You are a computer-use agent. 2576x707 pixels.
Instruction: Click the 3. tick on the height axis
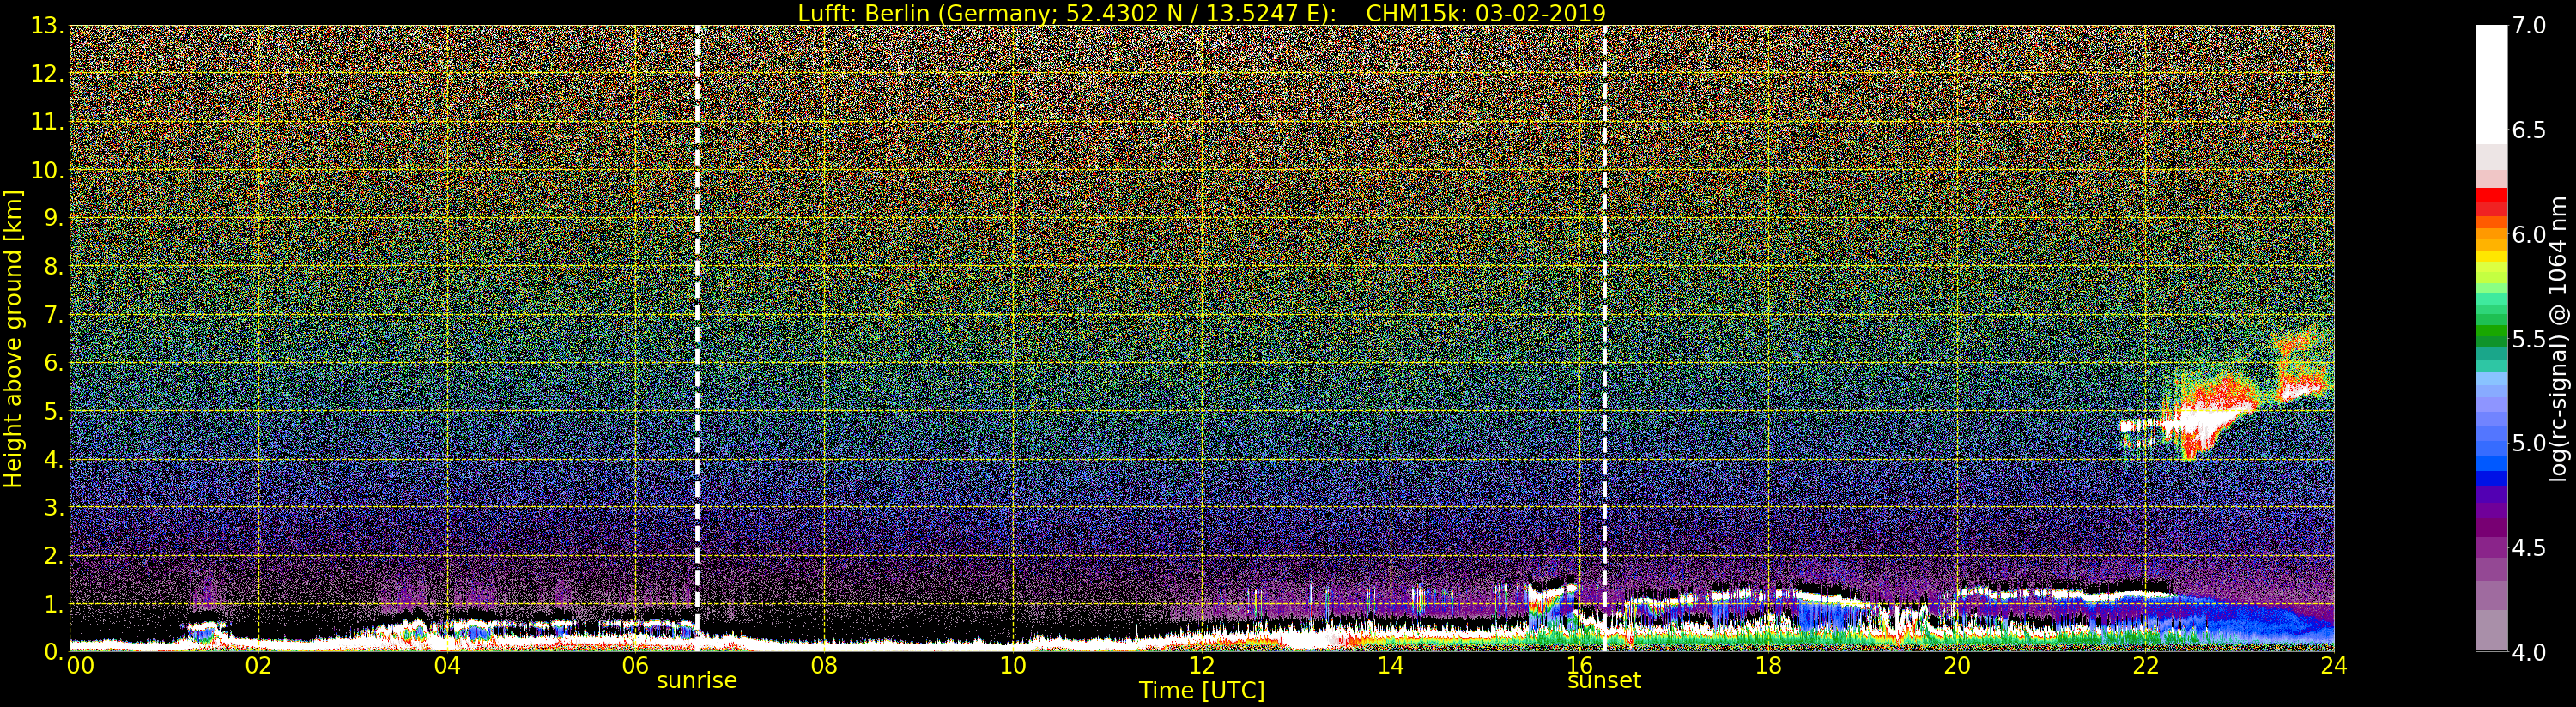click(x=52, y=507)
